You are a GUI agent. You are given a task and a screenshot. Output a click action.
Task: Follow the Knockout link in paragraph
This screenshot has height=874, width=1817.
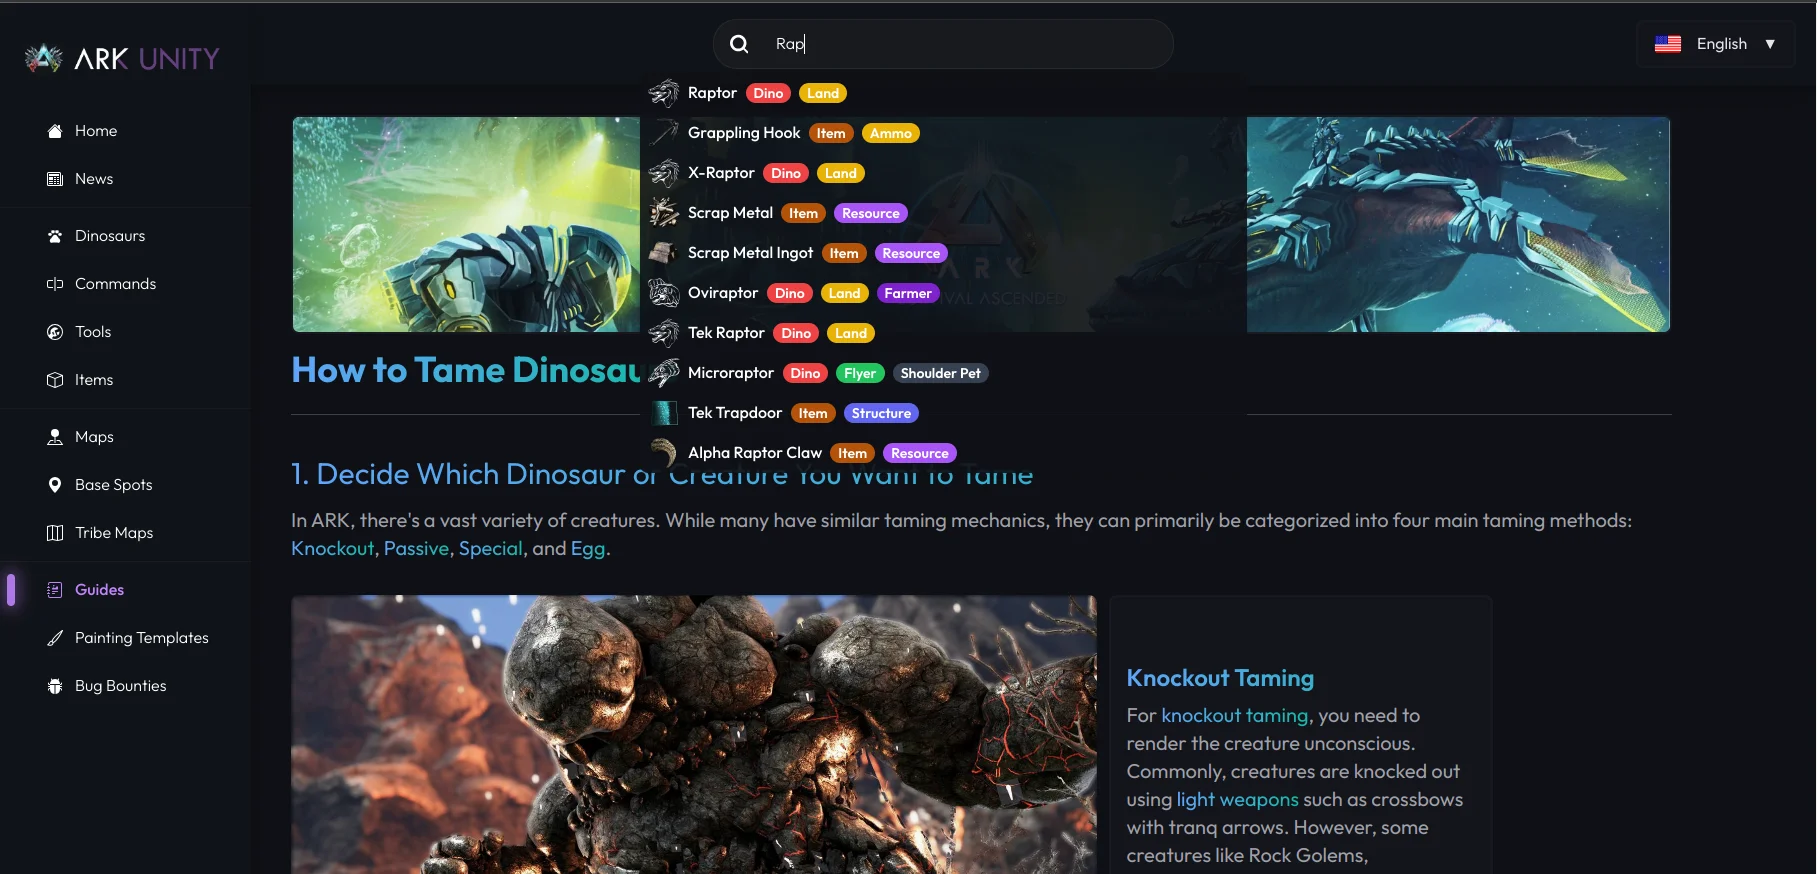point(332,549)
